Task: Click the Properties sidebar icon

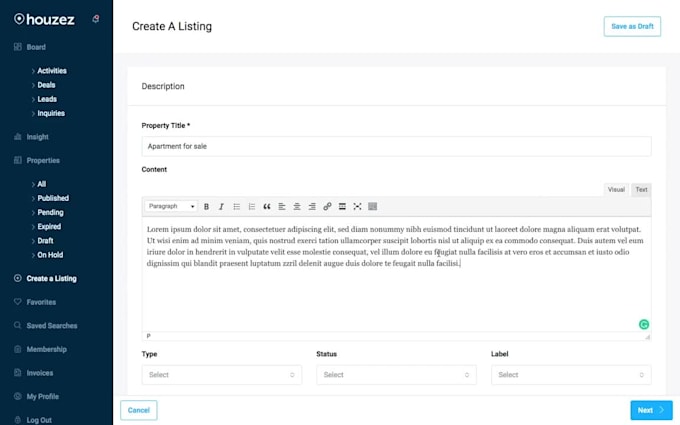Action: (17, 160)
